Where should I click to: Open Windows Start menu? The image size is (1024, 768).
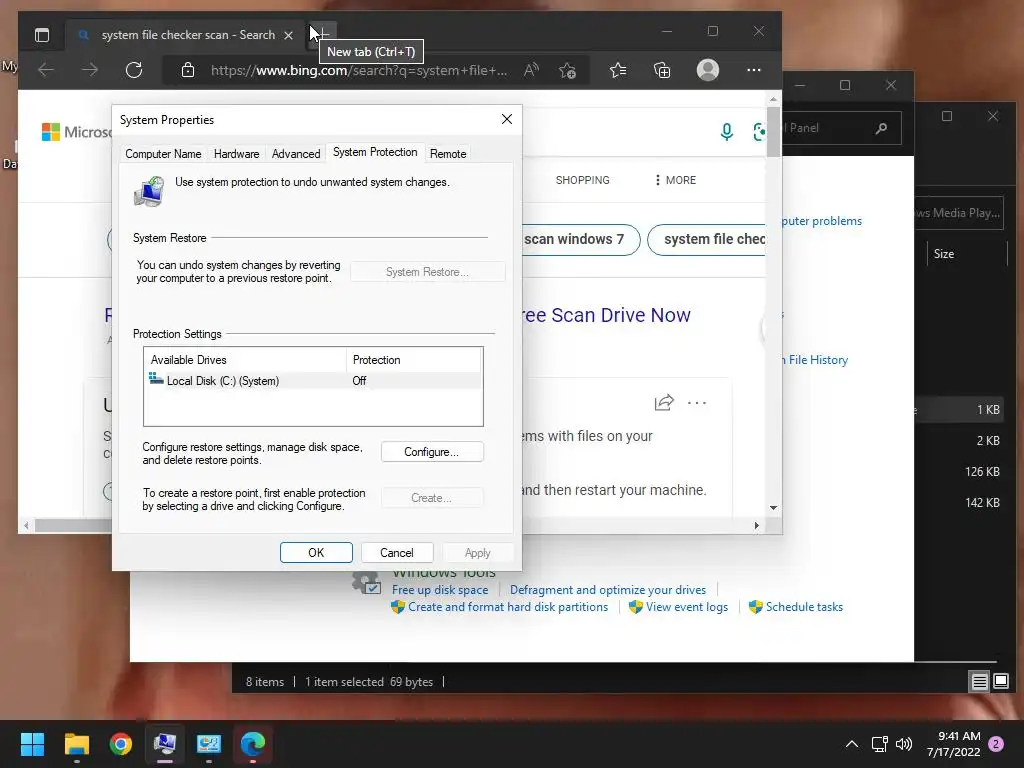[x=32, y=744]
